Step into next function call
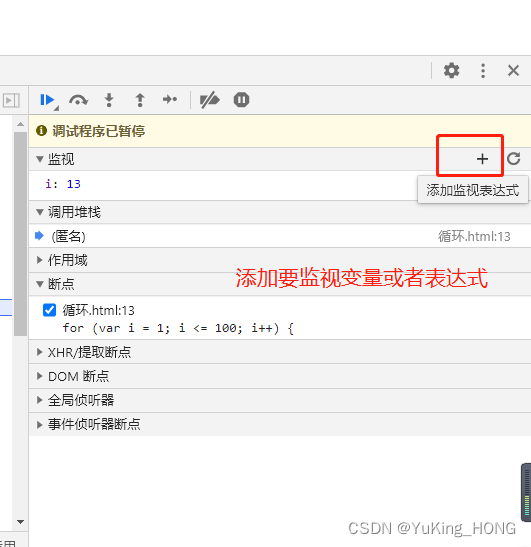The height and width of the screenshot is (547, 531). click(x=109, y=100)
